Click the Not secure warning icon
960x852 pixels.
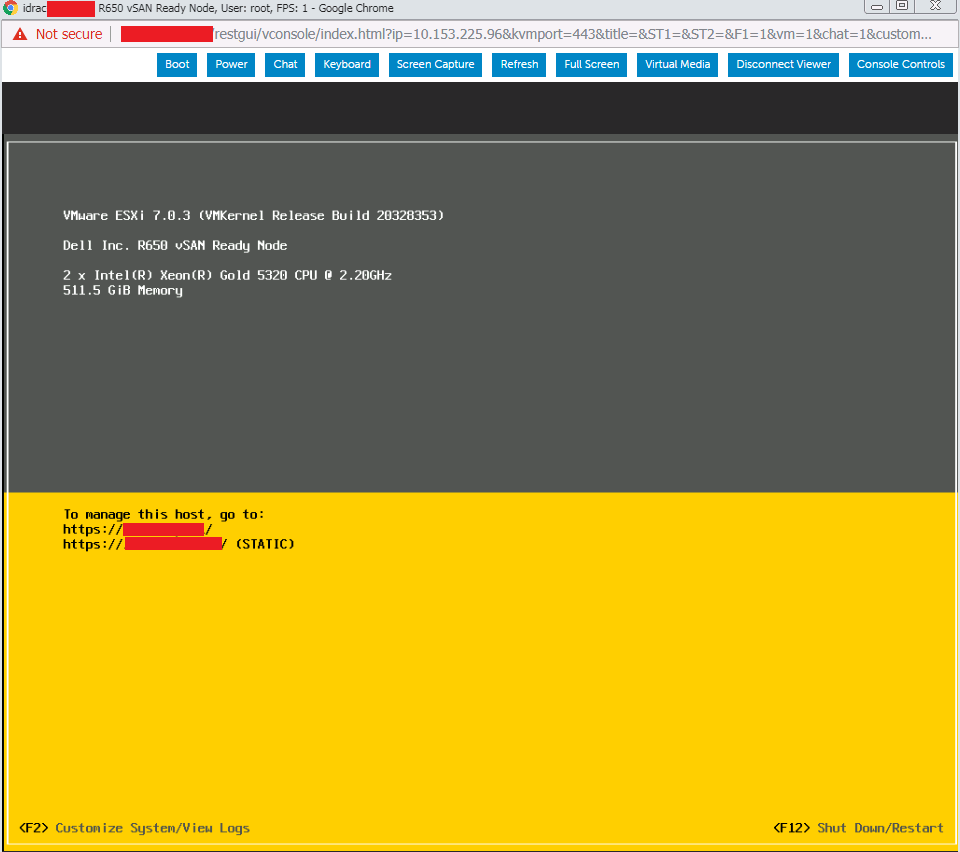point(20,34)
